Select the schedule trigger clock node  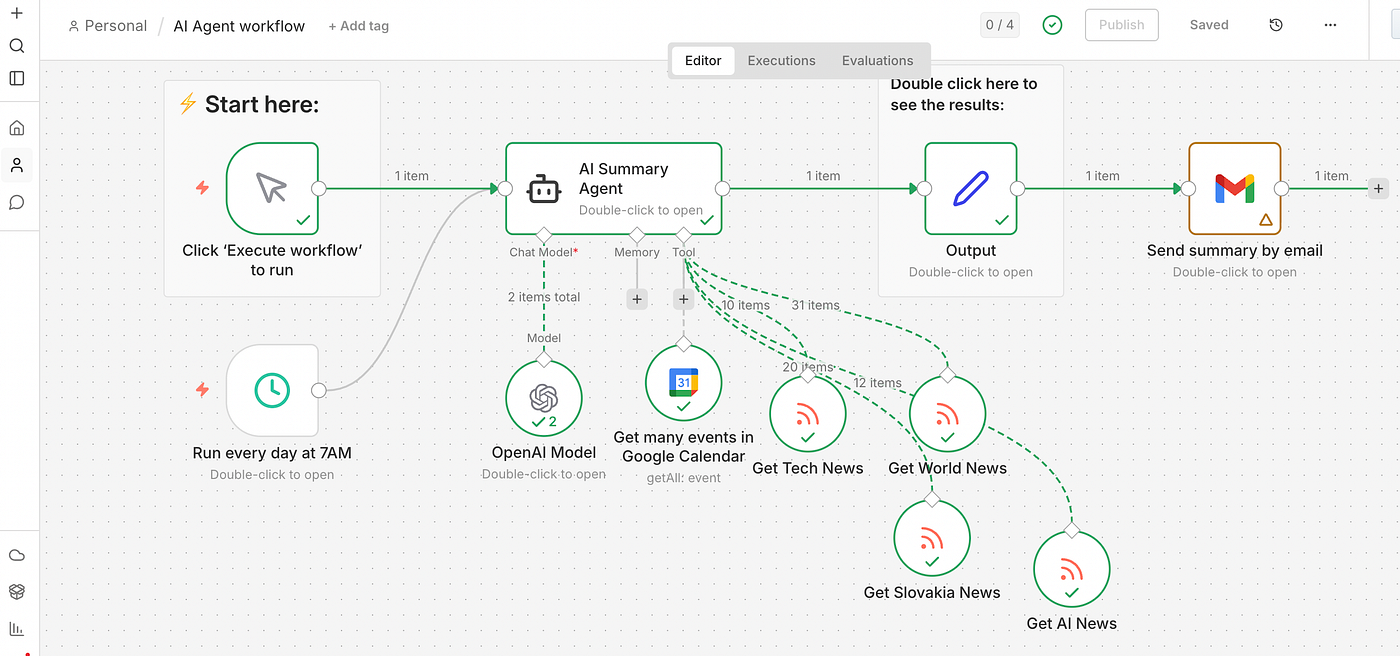(272, 390)
